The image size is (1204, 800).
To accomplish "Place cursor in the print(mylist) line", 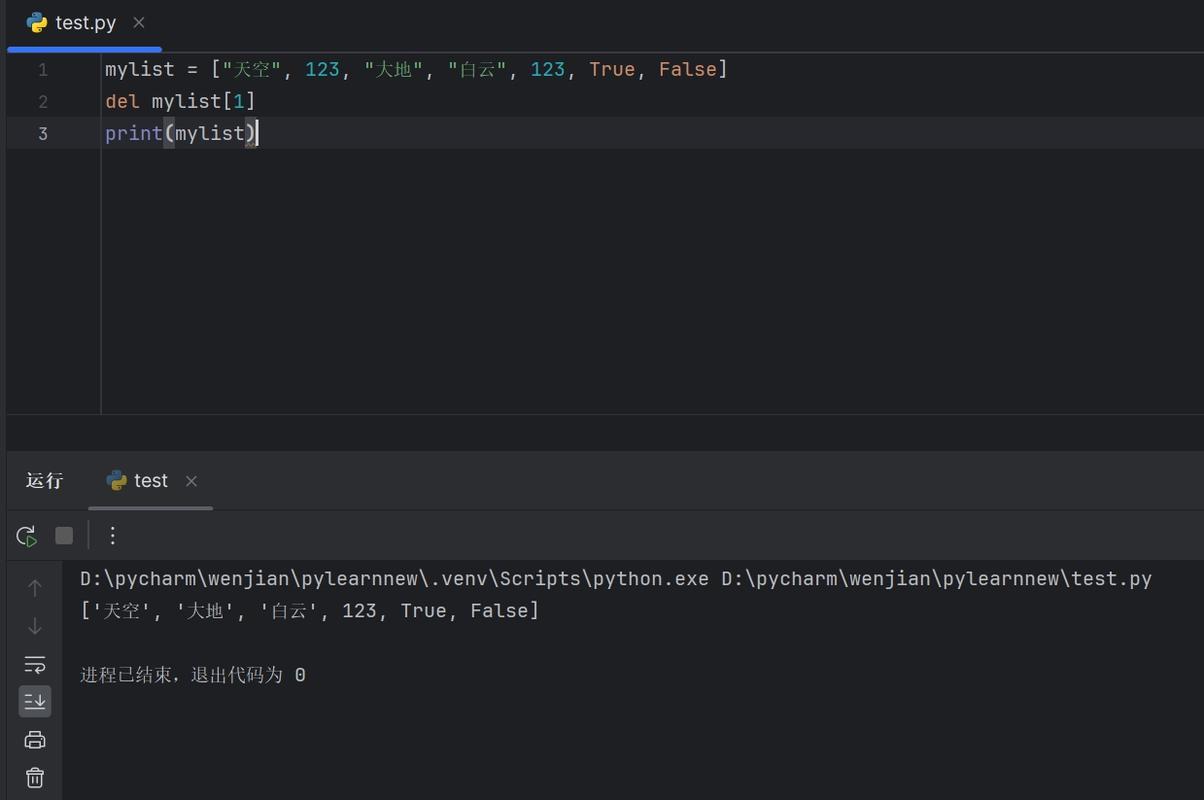I will 180,133.
